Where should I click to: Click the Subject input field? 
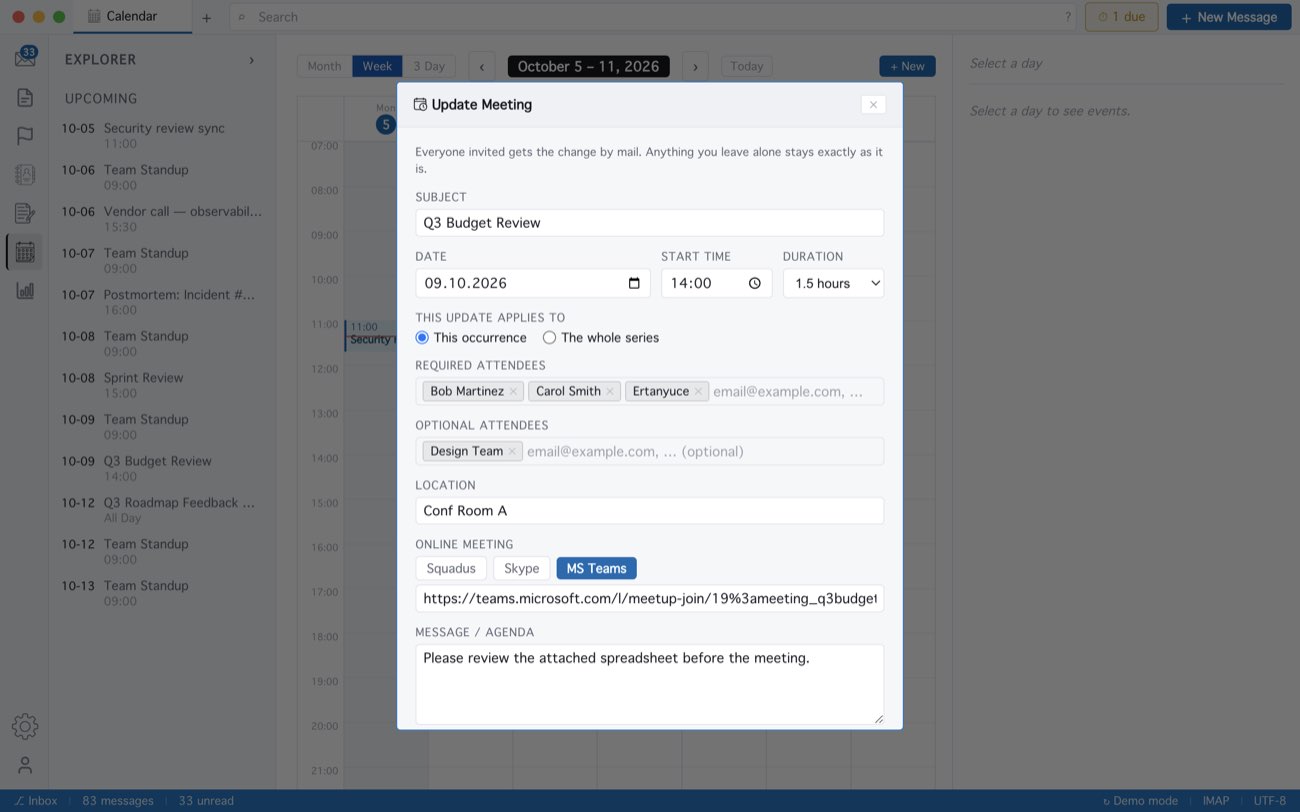pyautogui.click(x=650, y=223)
